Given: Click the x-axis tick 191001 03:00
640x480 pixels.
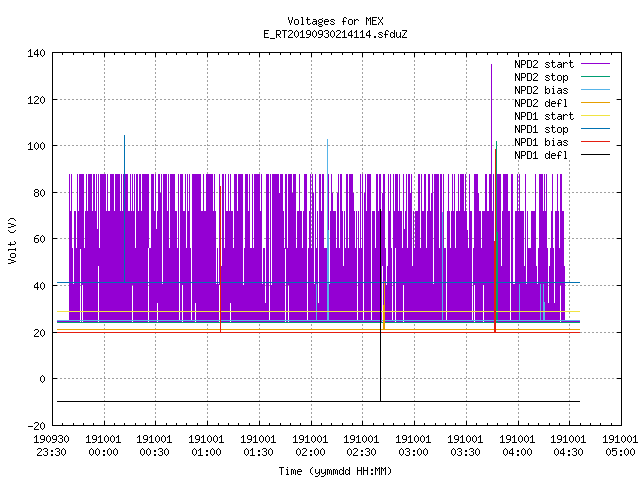Looking at the screenshot, I should click(x=413, y=446).
